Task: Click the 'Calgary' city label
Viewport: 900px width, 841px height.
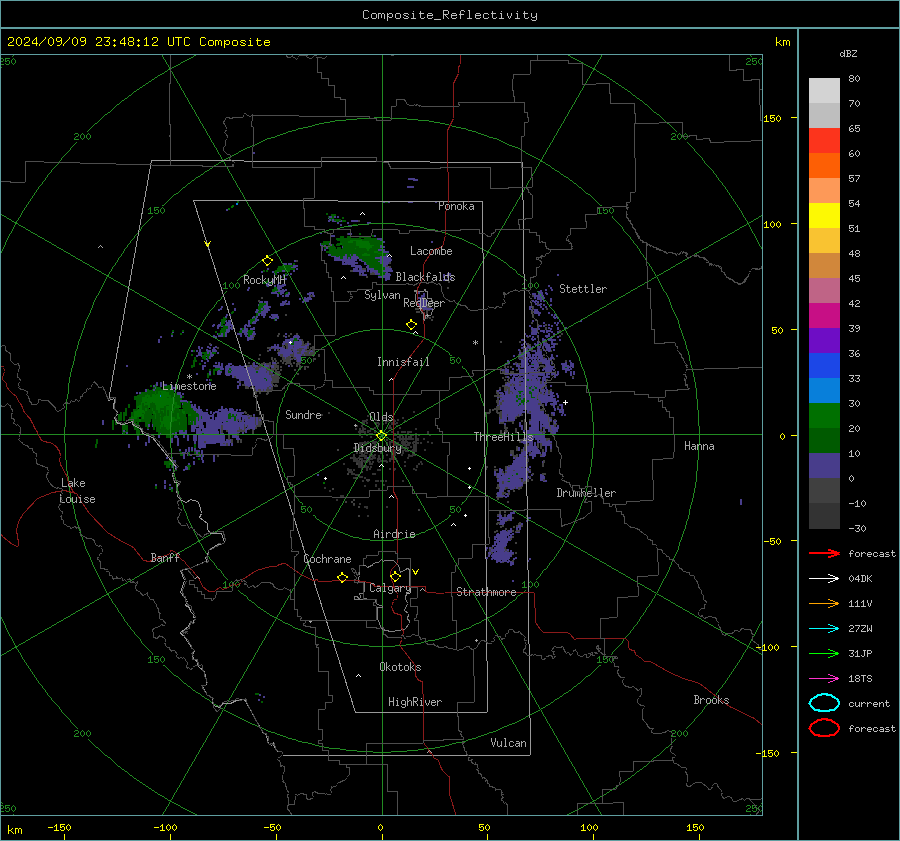Action: click(x=390, y=588)
